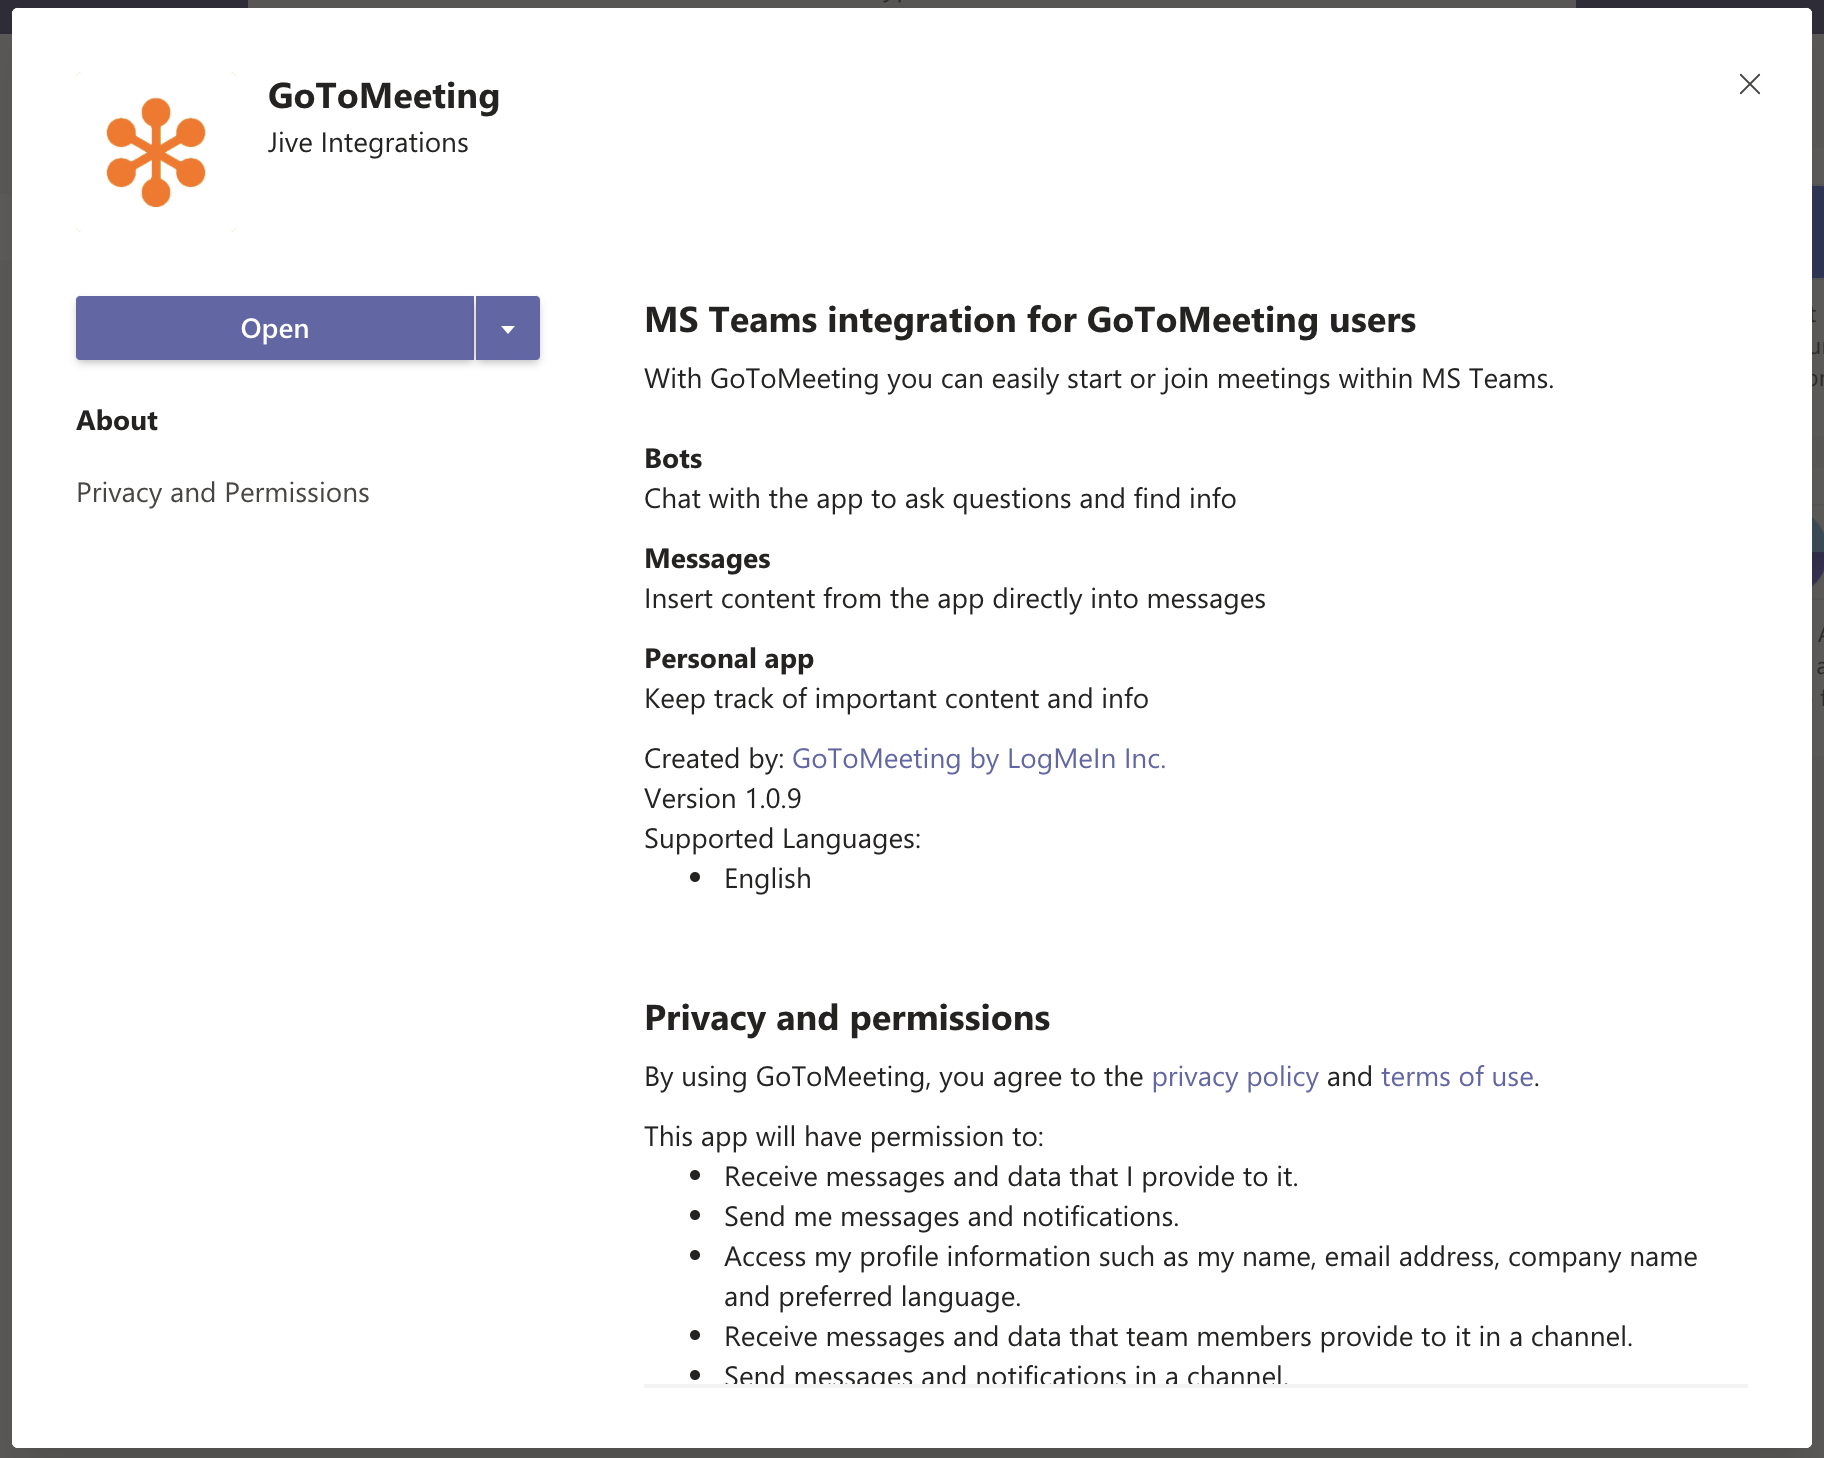Image resolution: width=1824 pixels, height=1458 pixels.
Task: Click the Jive Integrations subtitle
Action: point(368,143)
